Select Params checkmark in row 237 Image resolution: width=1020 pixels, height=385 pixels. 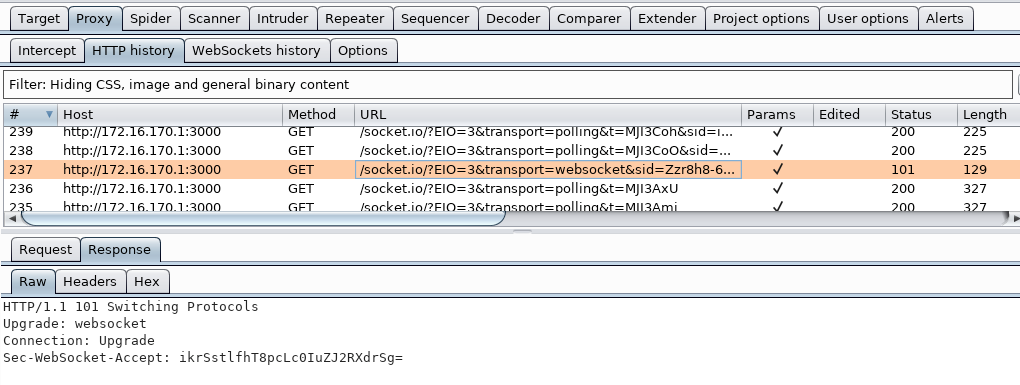[777, 170]
